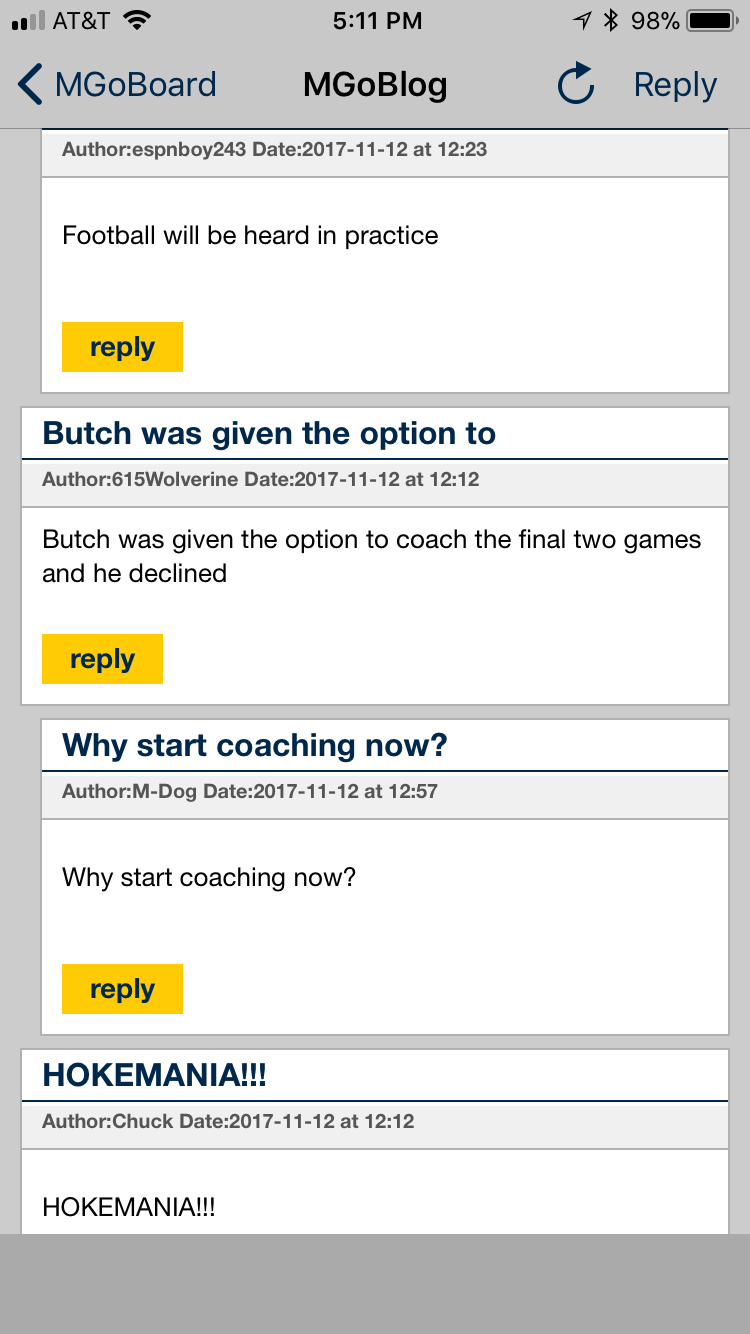Reply to 615Wolverine's Butch comment

click(x=102, y=659)
